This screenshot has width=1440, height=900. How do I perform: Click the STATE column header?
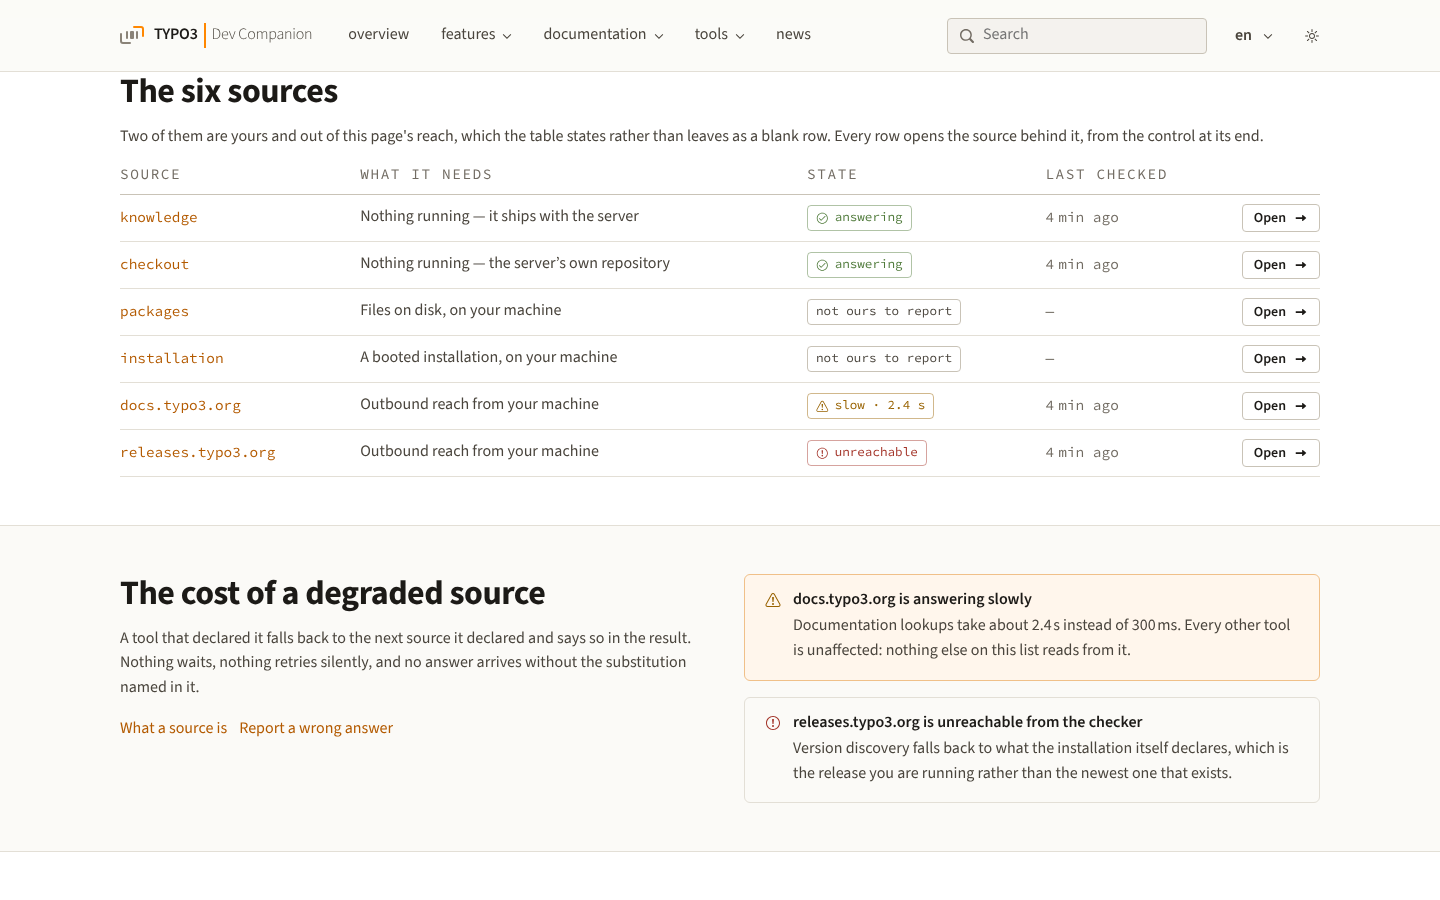832,175
